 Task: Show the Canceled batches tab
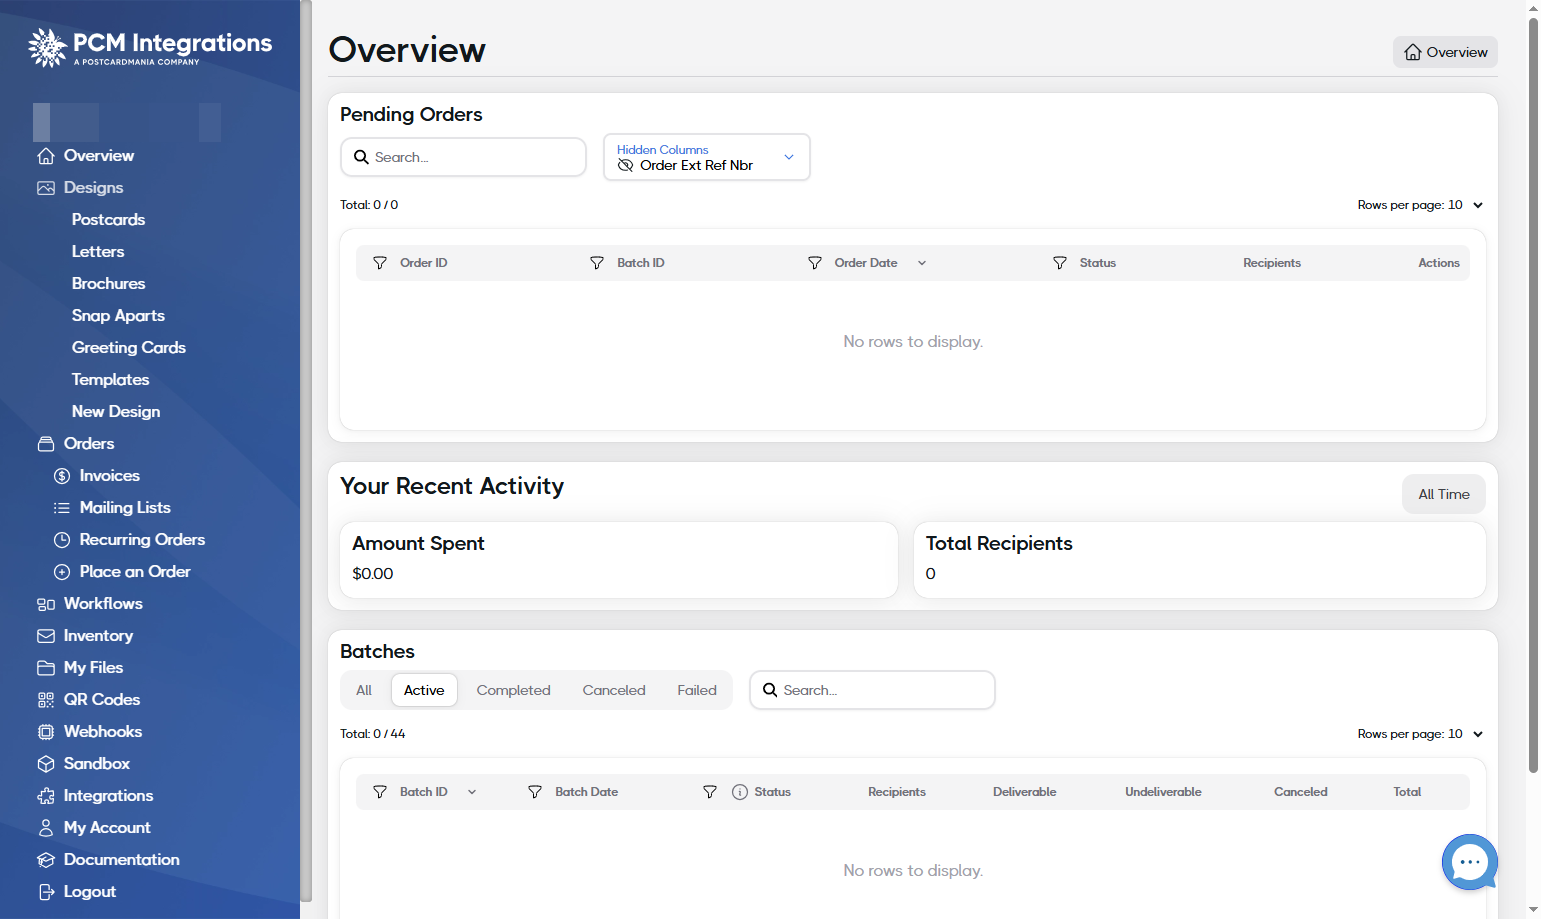(x=614, y=690)
